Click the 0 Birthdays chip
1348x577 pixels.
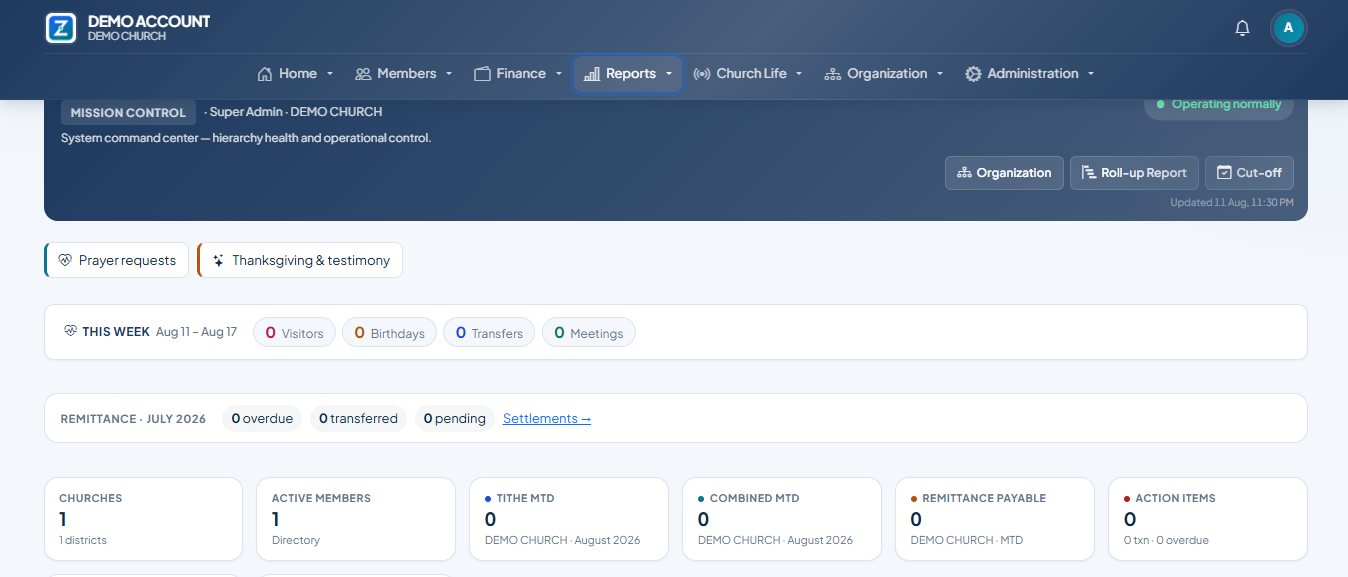tap(389, 332)
